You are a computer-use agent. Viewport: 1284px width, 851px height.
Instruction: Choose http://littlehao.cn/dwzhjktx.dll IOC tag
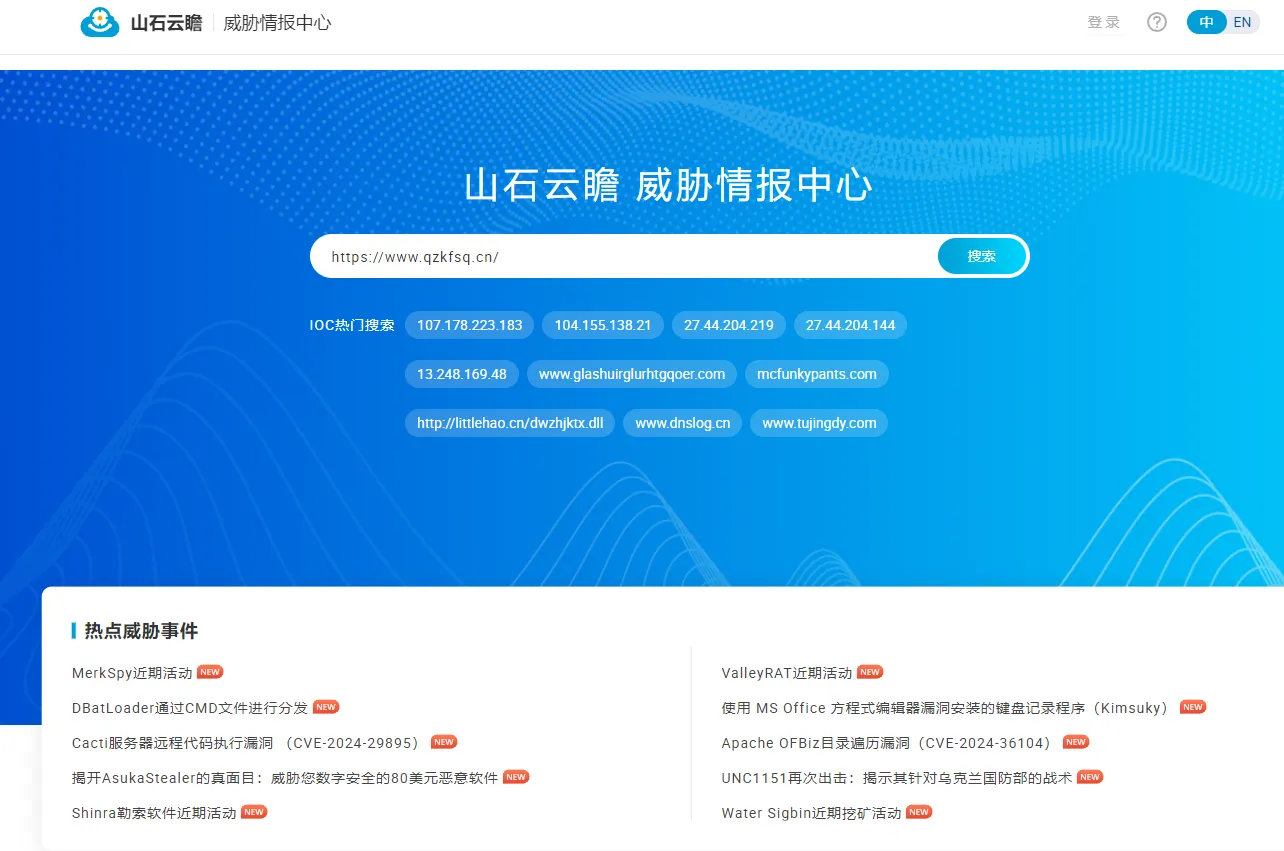[x=510, y=423]
